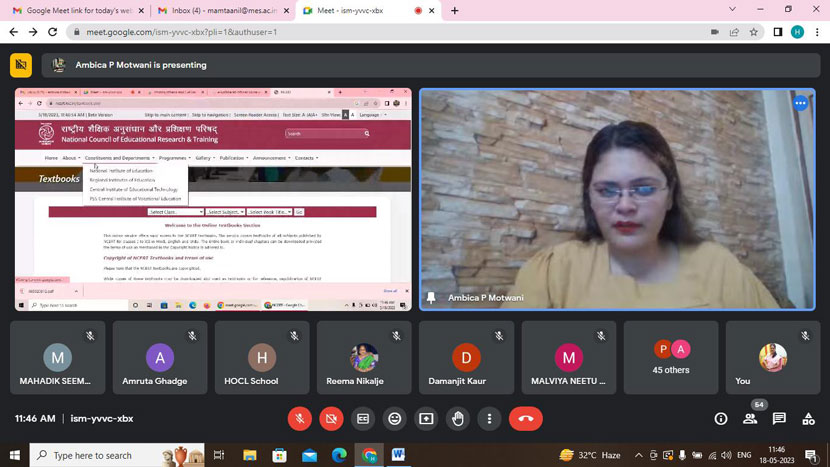Open clock showing 11:46 18-05-2023
This screenshot has width=830, height=467.
pos(777,455)
